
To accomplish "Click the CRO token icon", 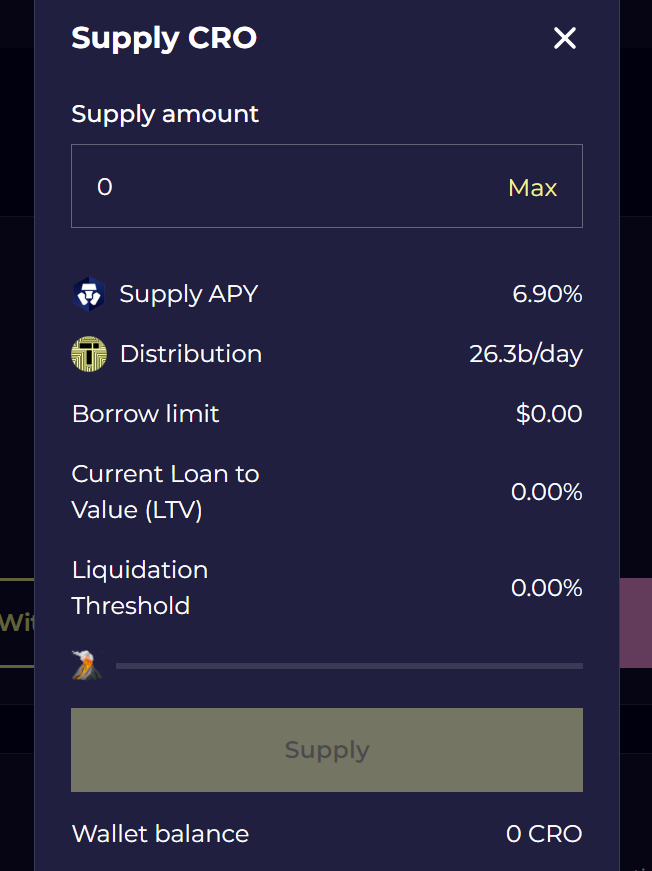I will pos(89,294).
